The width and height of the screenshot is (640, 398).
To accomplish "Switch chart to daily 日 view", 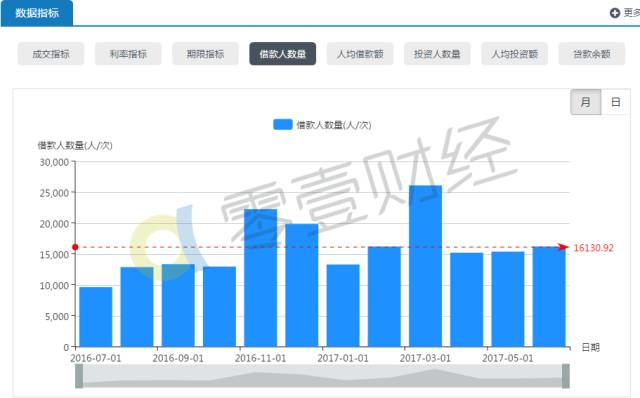I will point(616,102).
